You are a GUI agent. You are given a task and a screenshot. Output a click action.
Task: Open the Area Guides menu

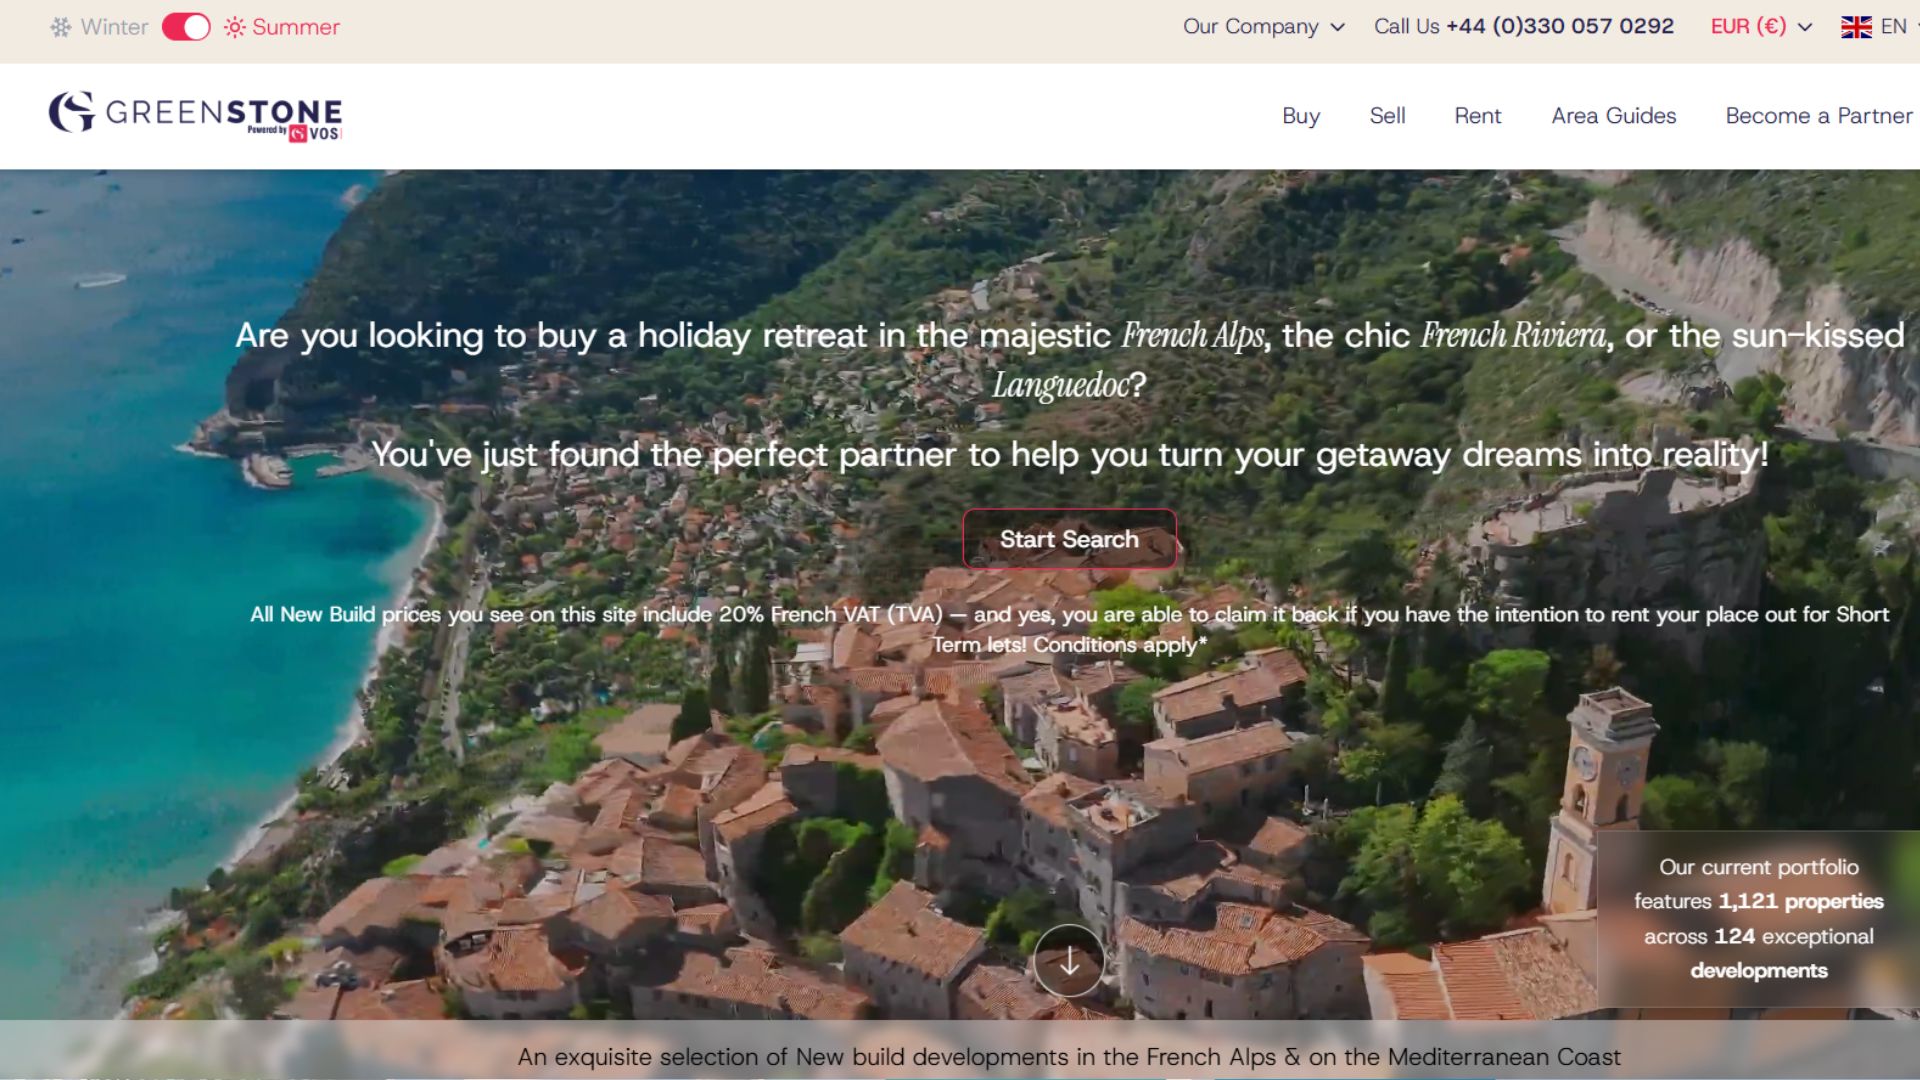point(1613,116)
